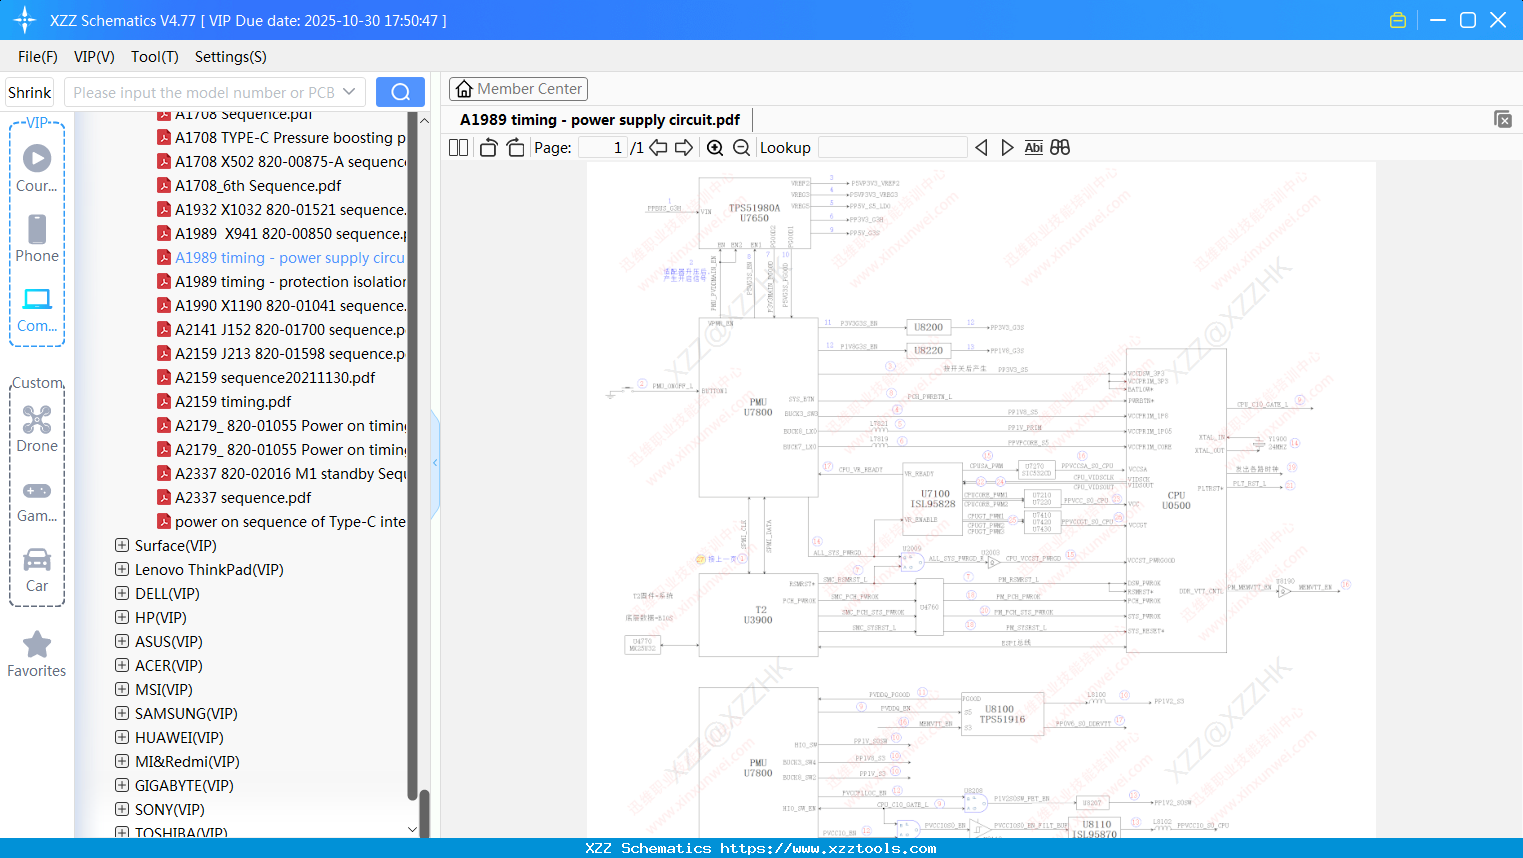Viewport: 1523px width, 858px height.
Task: Collapse the left panel with the splitter handle
Action: tap(435, 462)
